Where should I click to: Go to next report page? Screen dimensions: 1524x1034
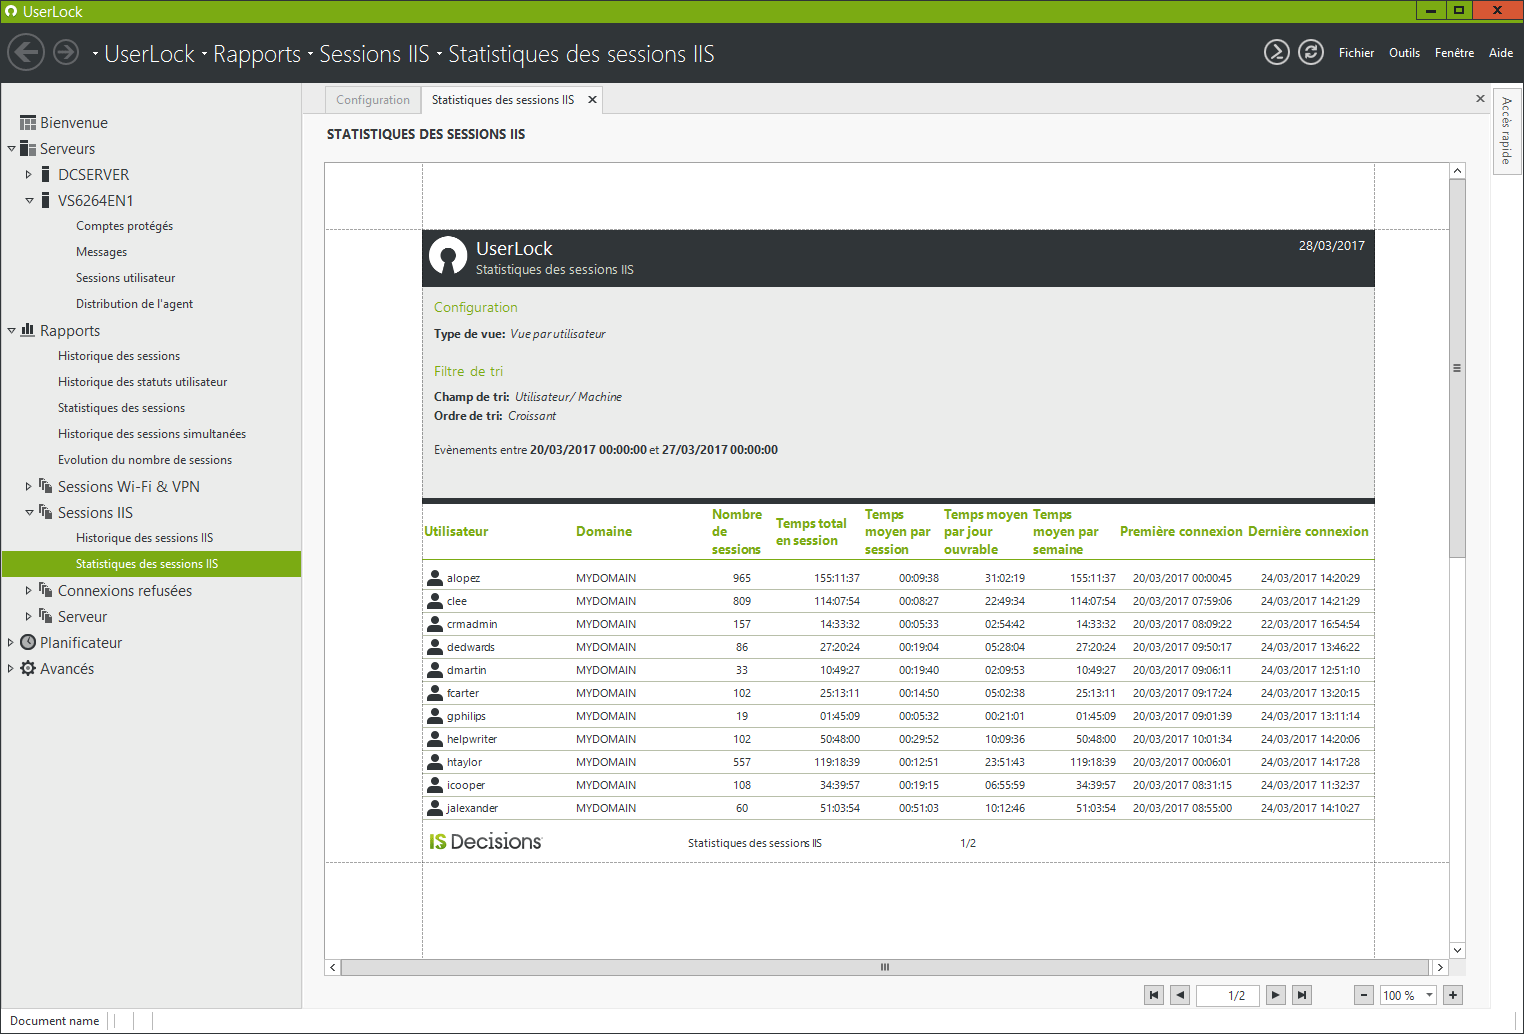click(x=1276, y=995)
